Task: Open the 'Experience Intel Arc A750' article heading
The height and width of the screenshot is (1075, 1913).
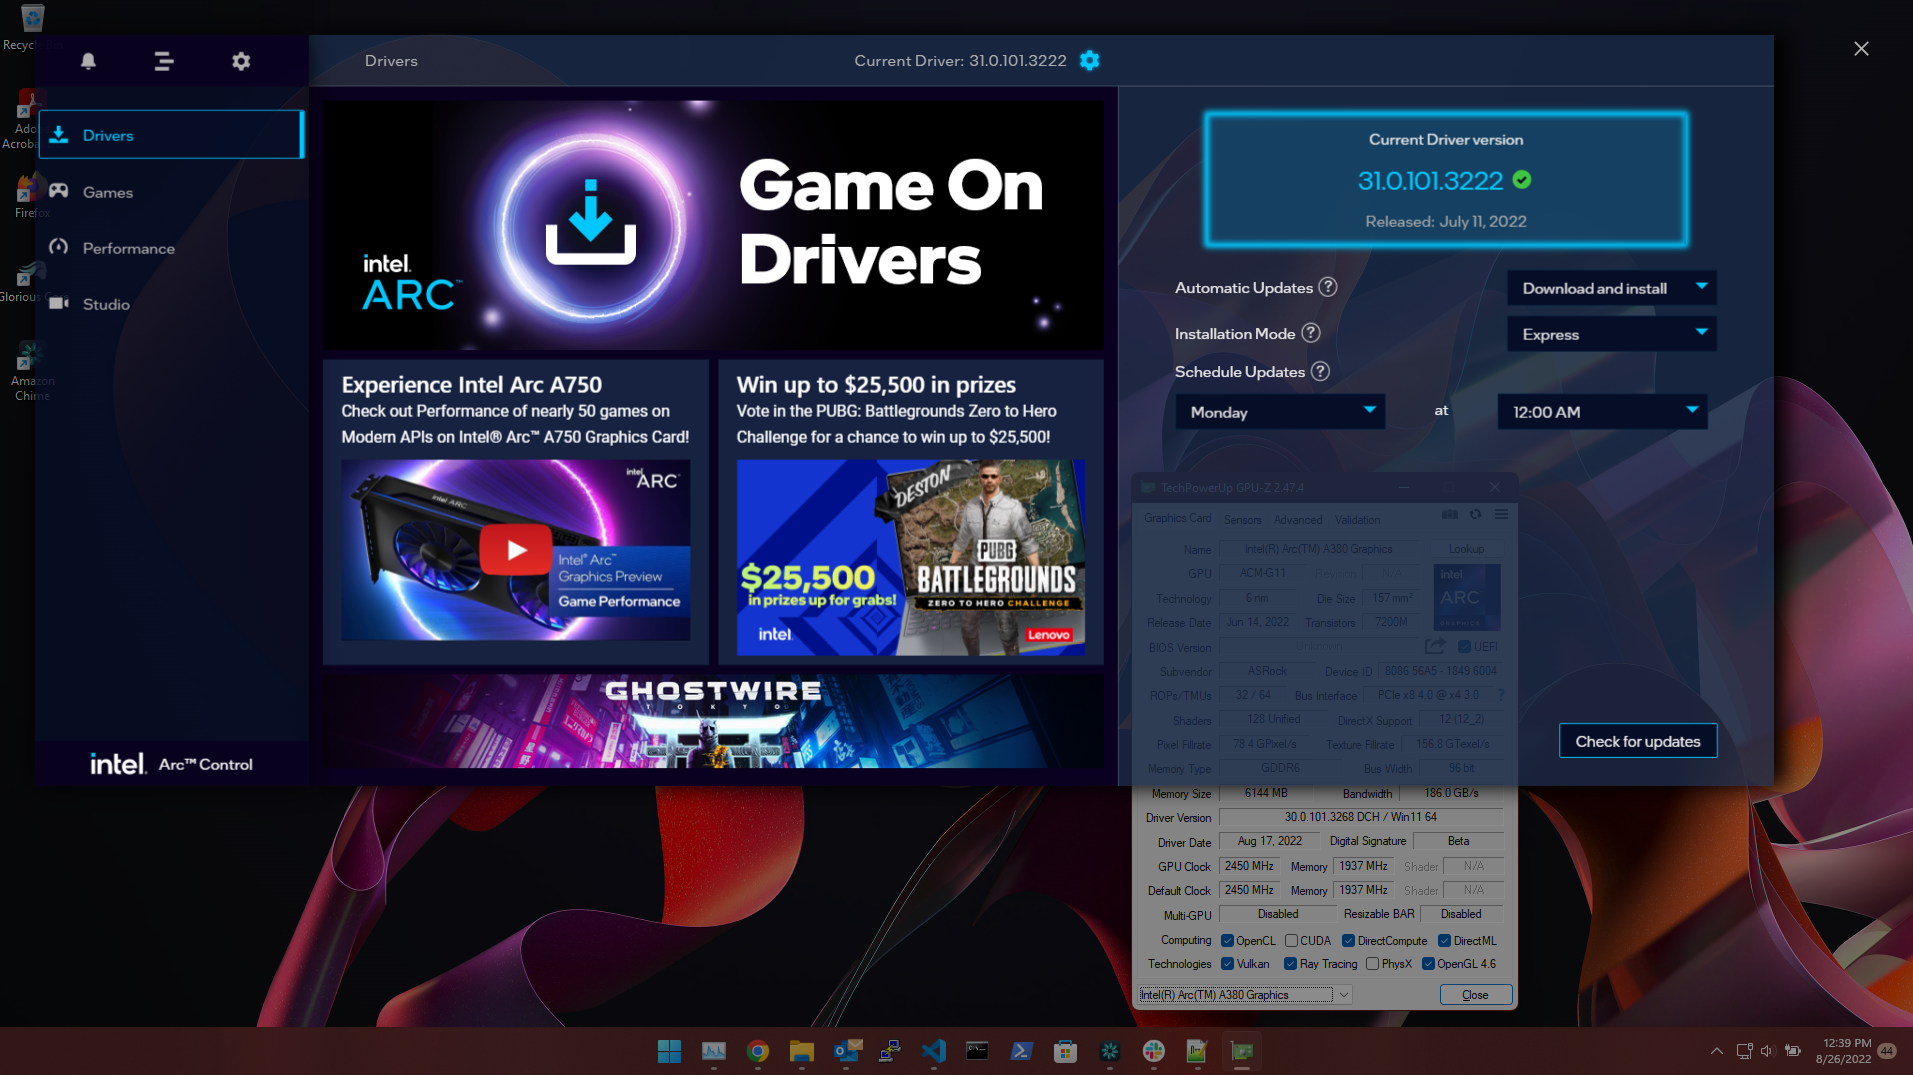Action: pyautogui.click(x=472, y=385)
